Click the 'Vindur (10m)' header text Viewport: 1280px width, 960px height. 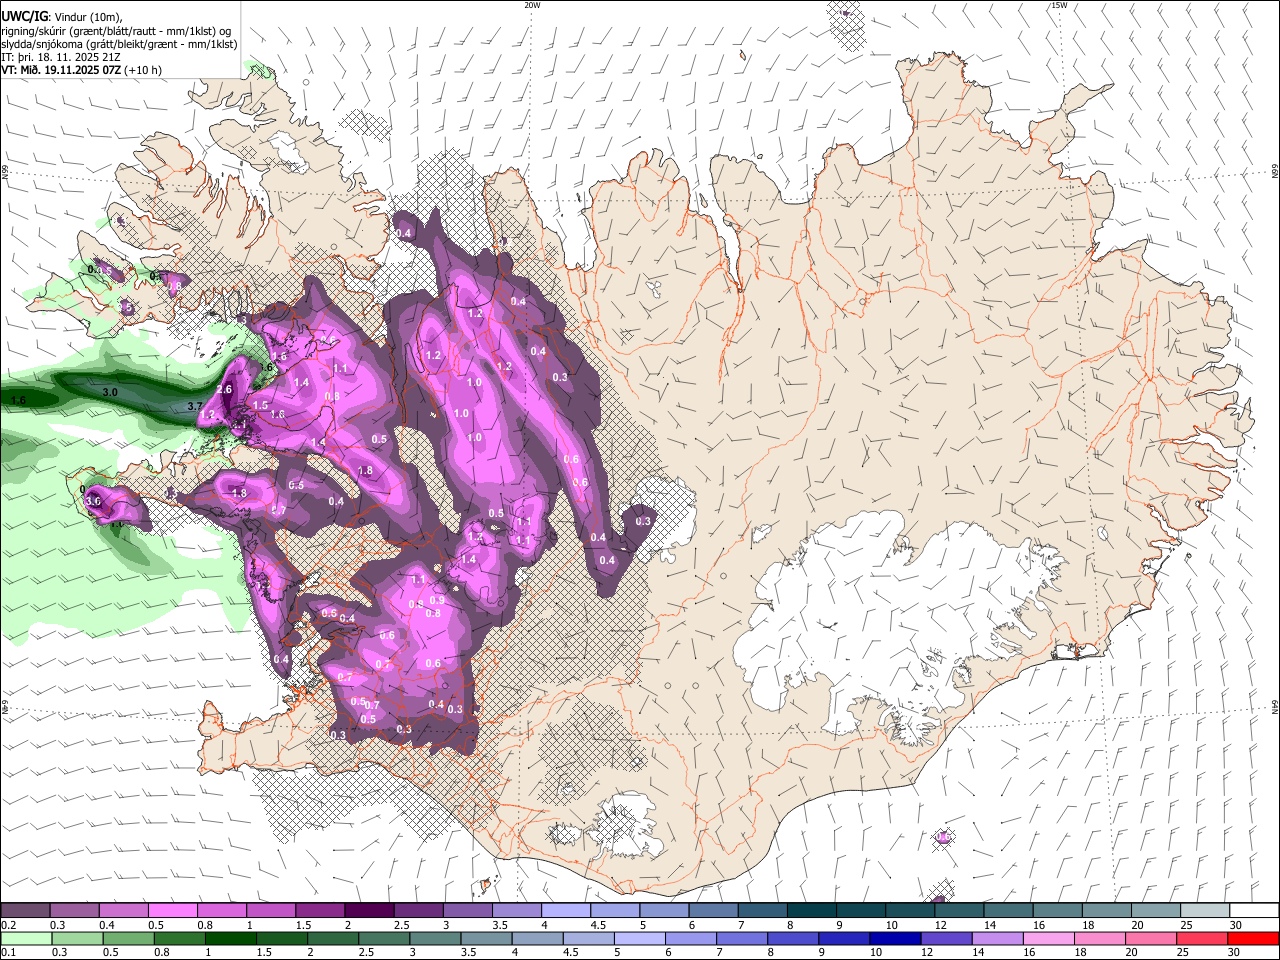[89, 15]
